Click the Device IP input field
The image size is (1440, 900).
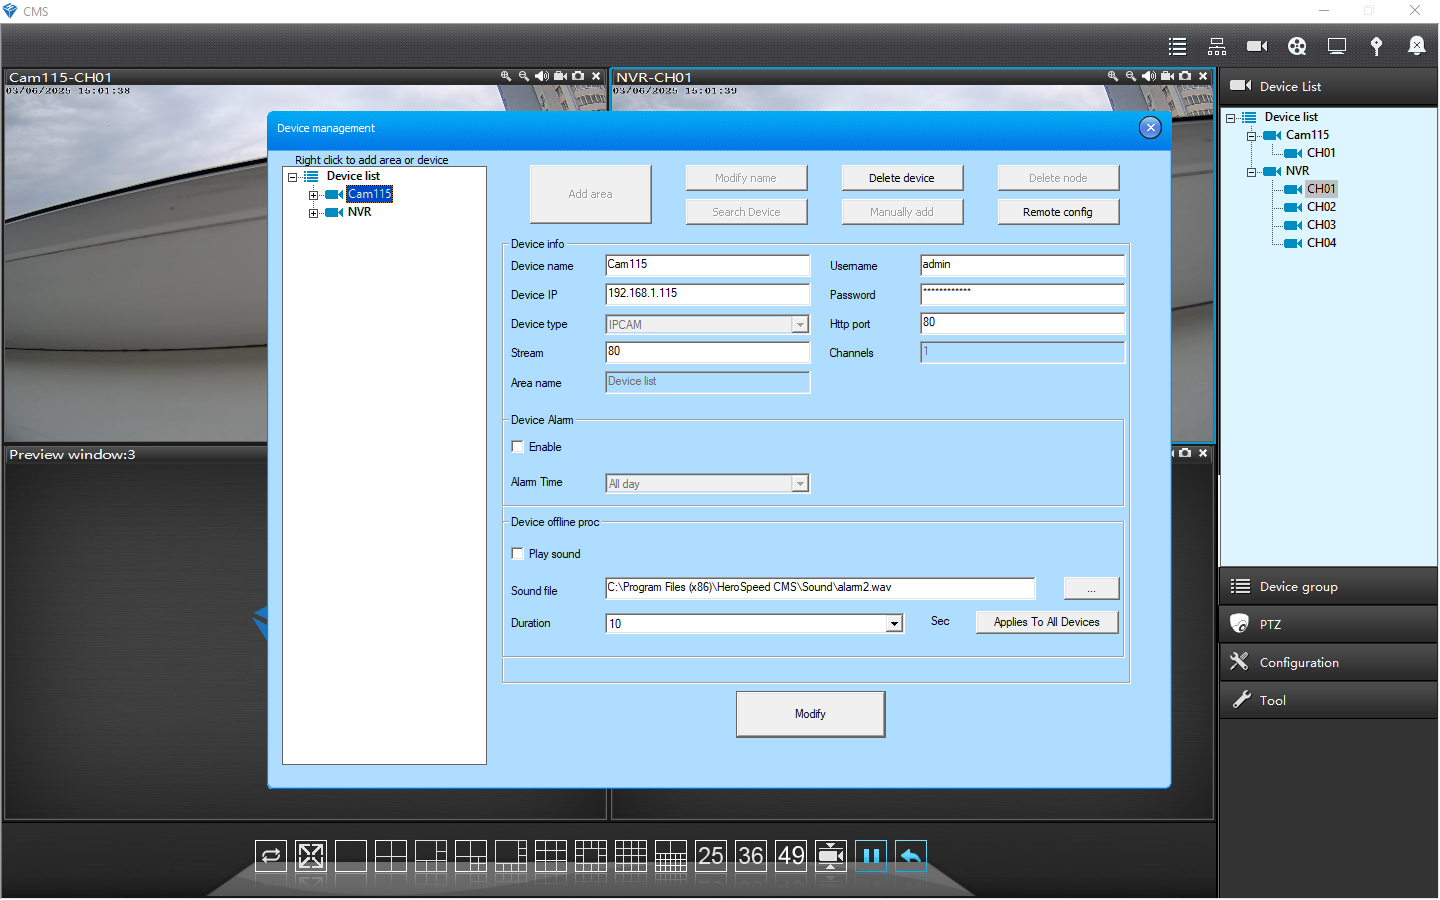[707, 294]
